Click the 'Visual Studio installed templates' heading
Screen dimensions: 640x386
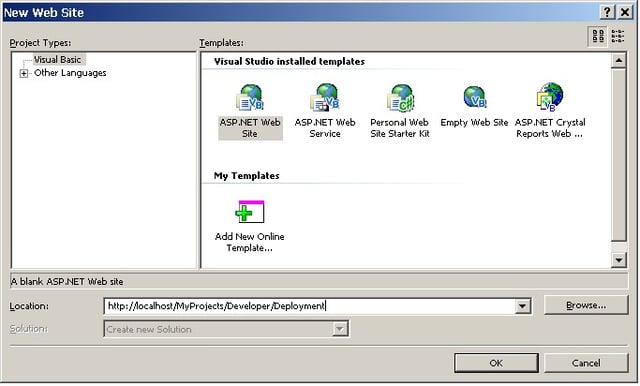pyautogui.click(x=289, y=62)
